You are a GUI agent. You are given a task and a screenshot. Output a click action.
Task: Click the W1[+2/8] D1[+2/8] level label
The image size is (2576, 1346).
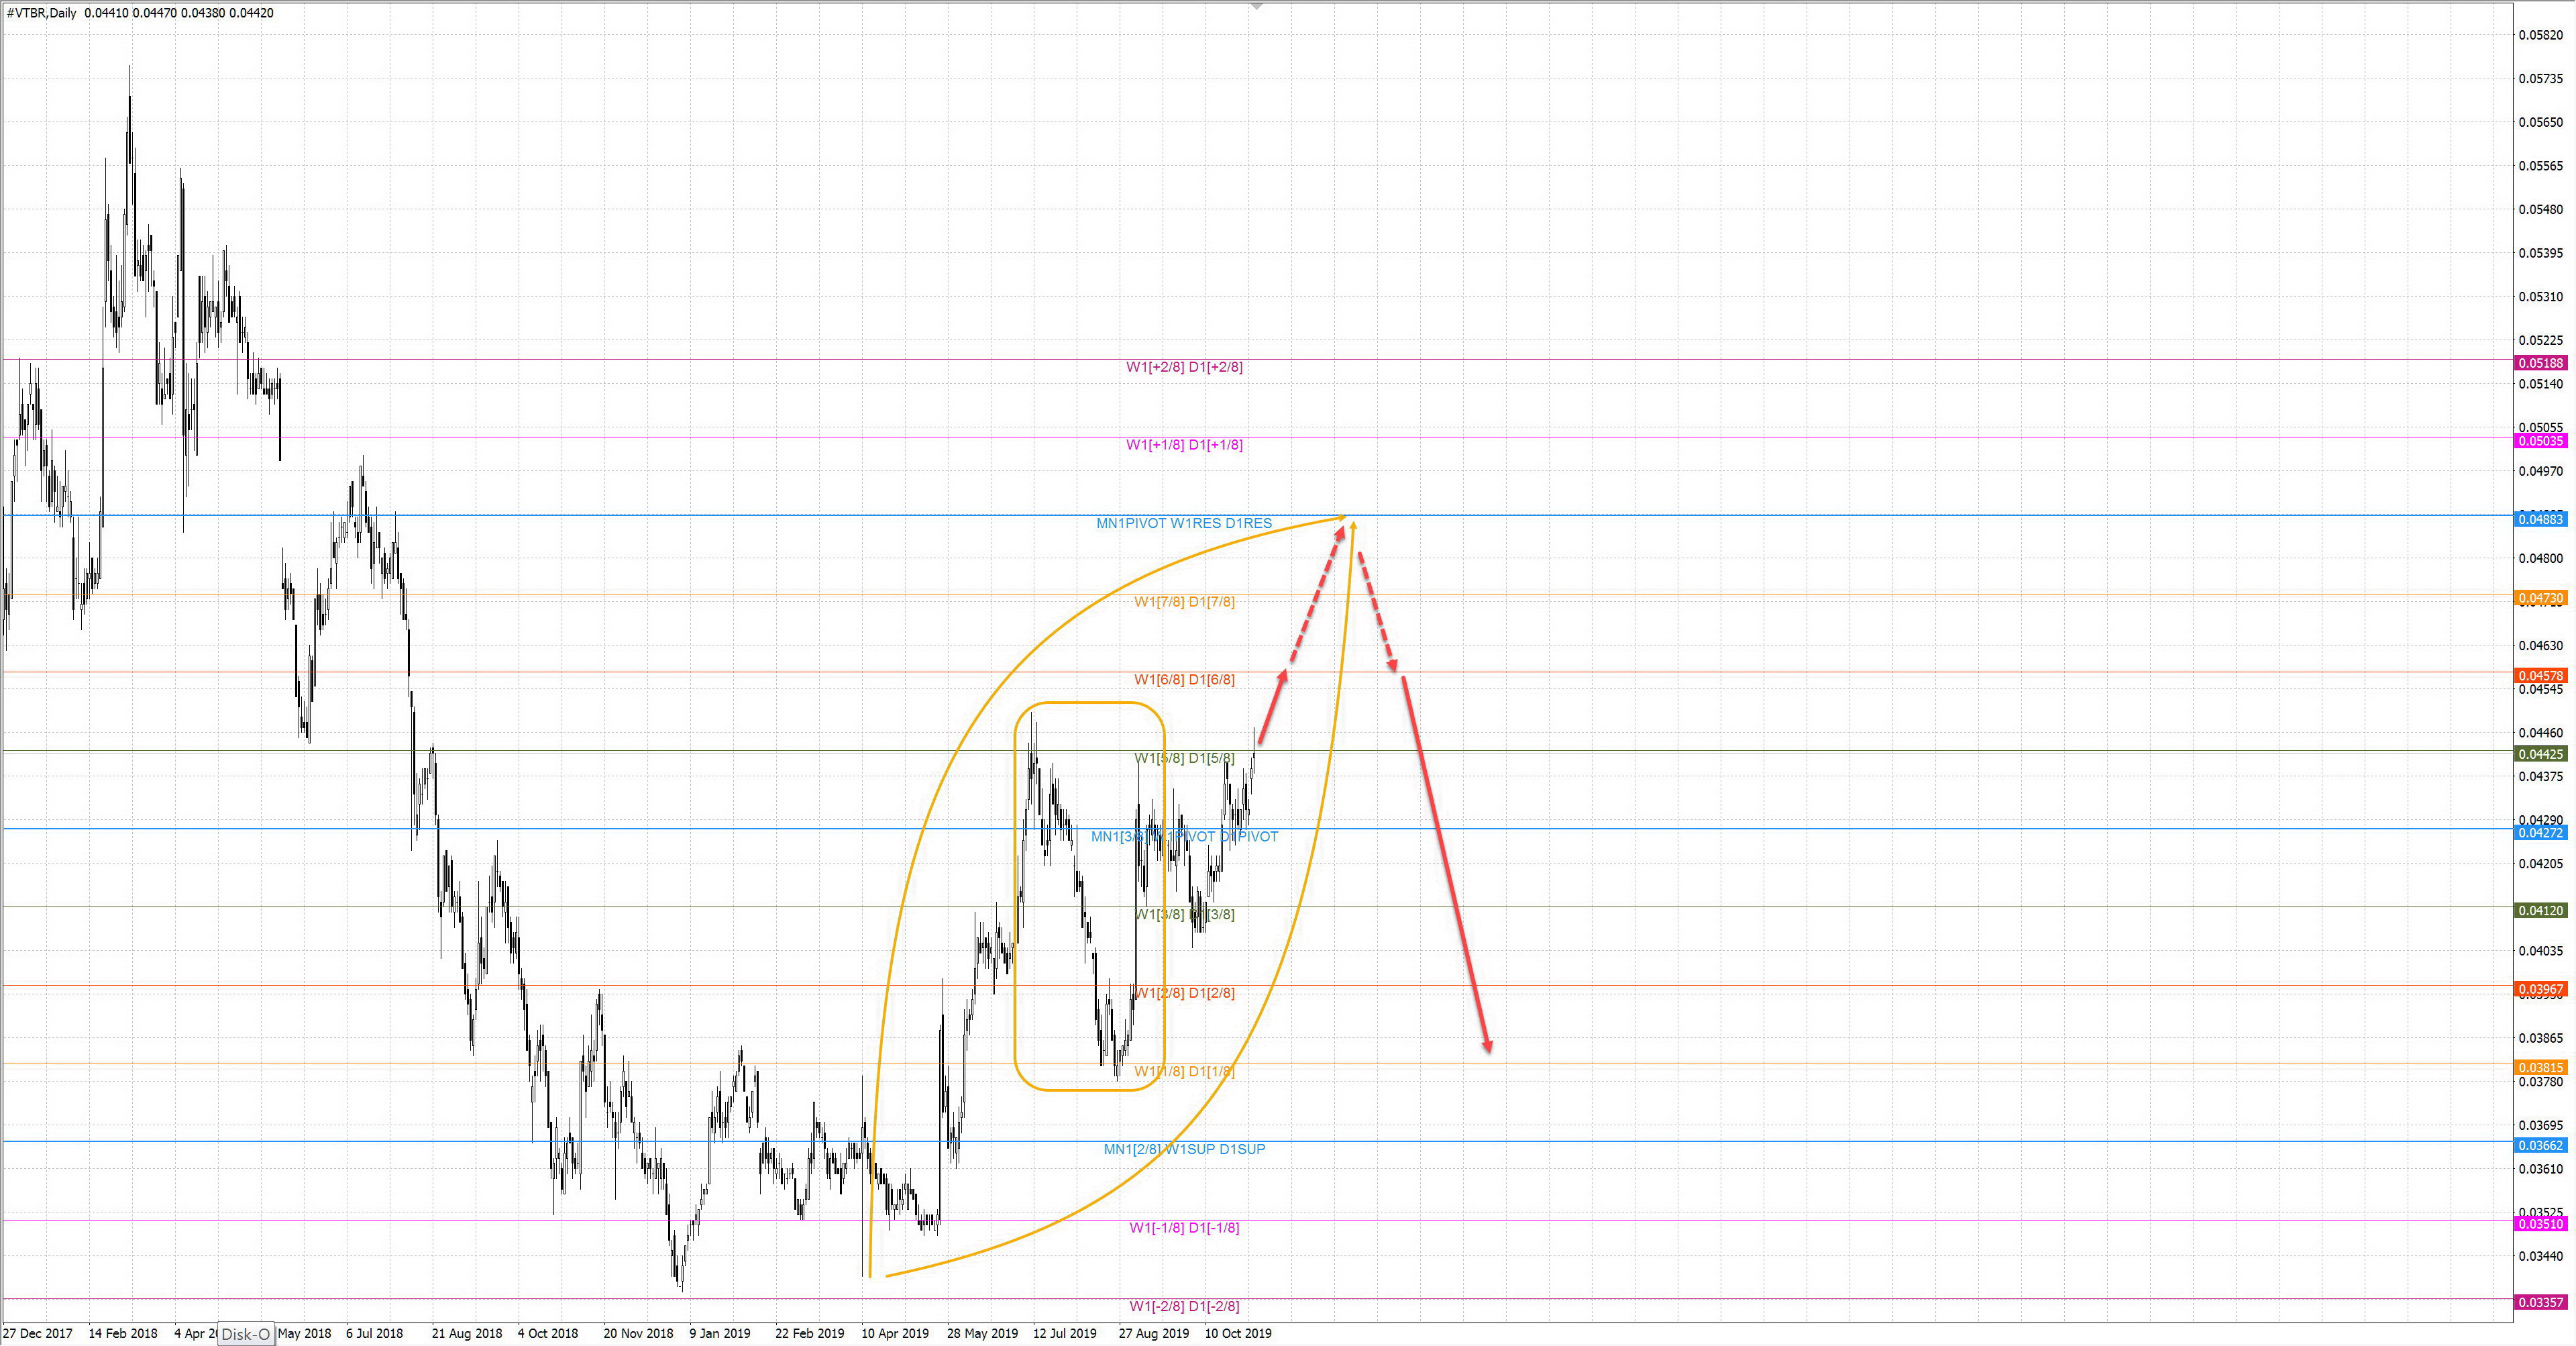[x=1184, y=367]
